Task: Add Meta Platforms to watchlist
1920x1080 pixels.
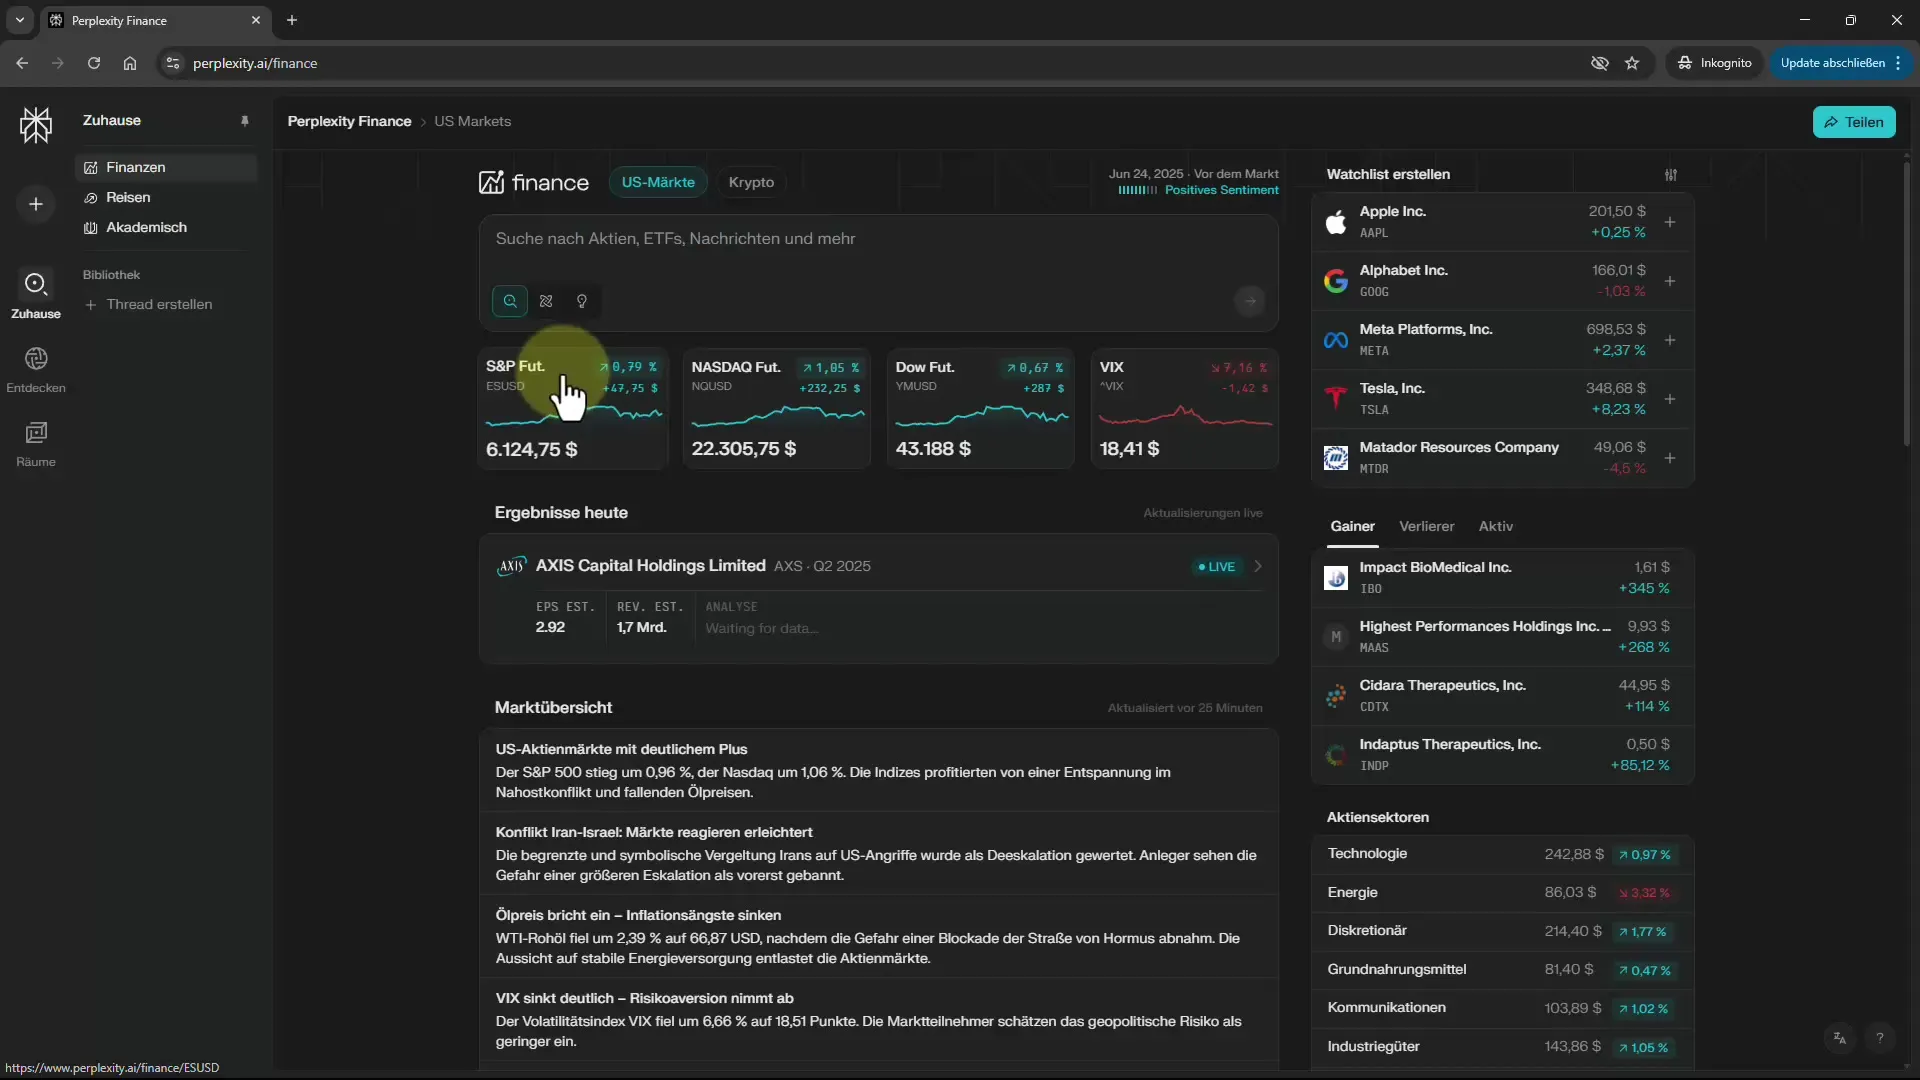Action: pos(1670,340)
